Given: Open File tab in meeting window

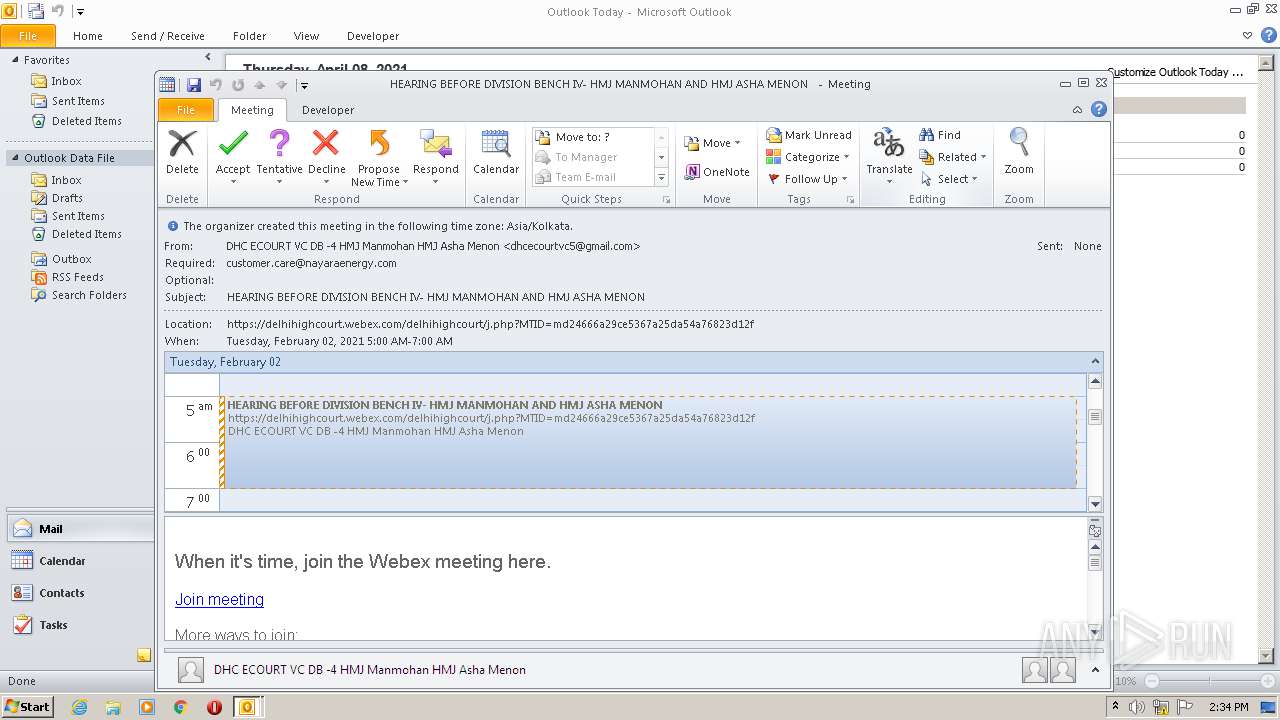Looking at the screenshot, I should click(186, 110).
